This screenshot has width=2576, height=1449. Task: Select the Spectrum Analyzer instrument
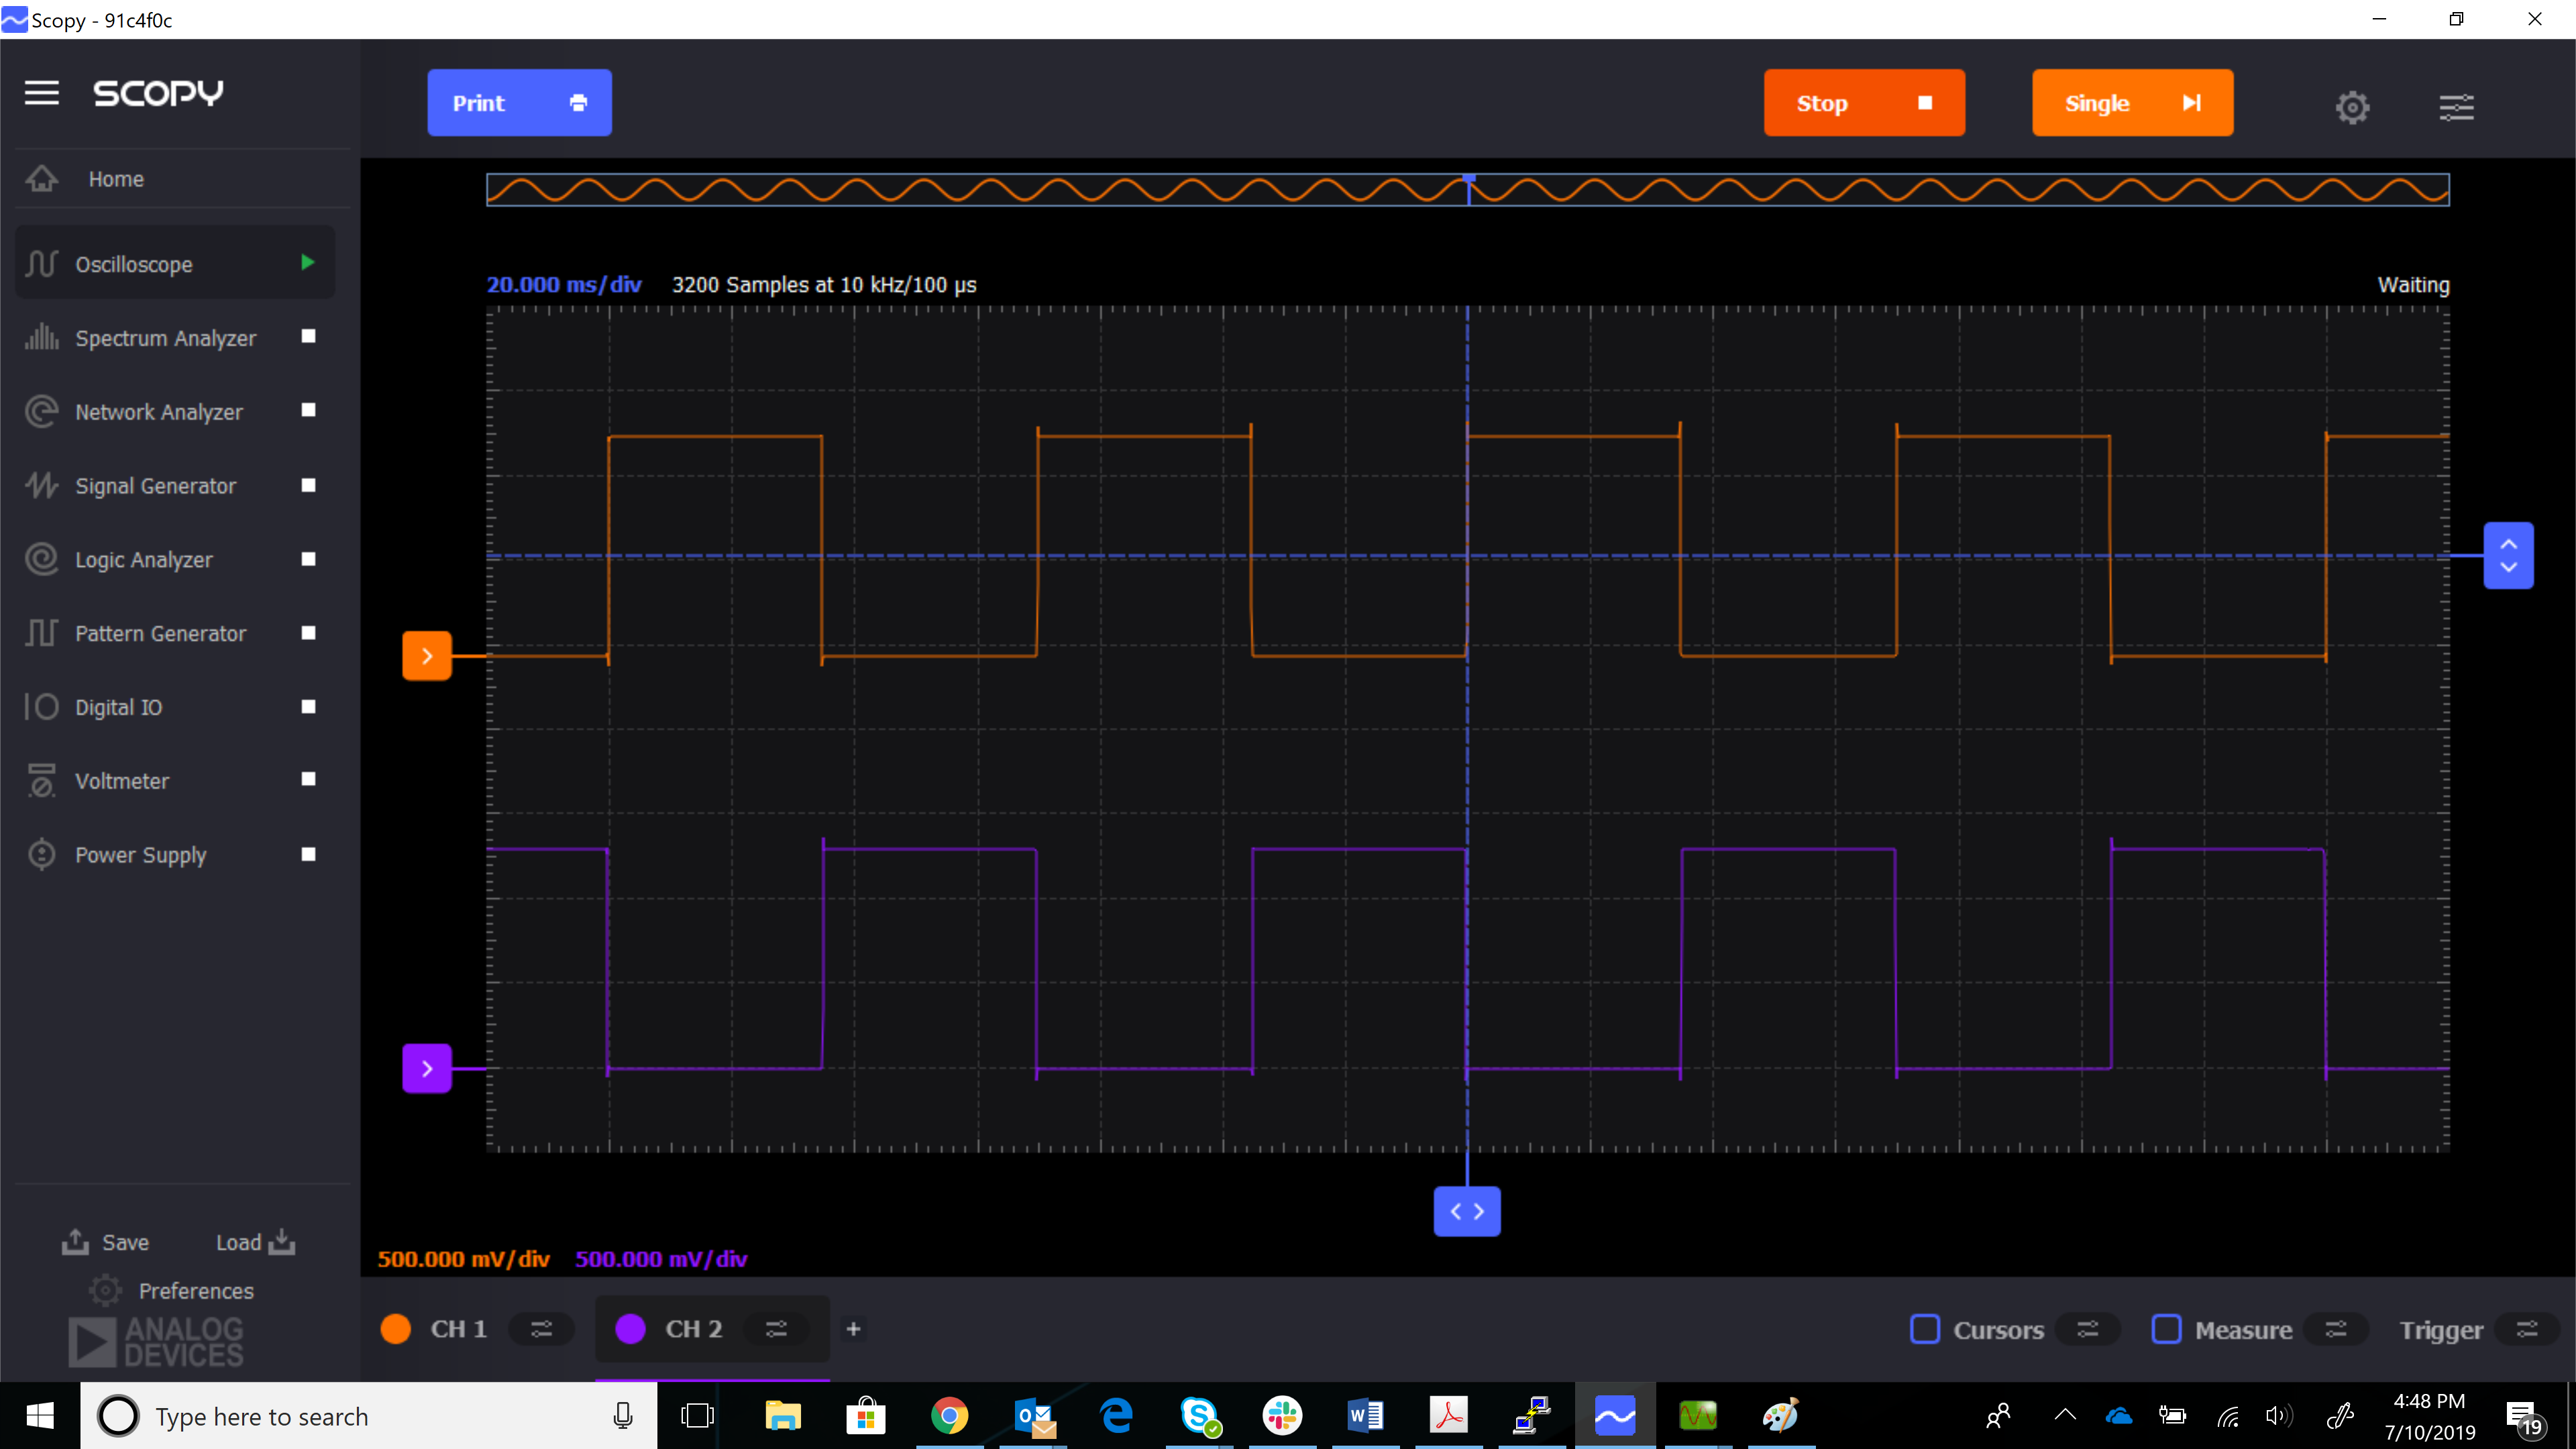165,337
